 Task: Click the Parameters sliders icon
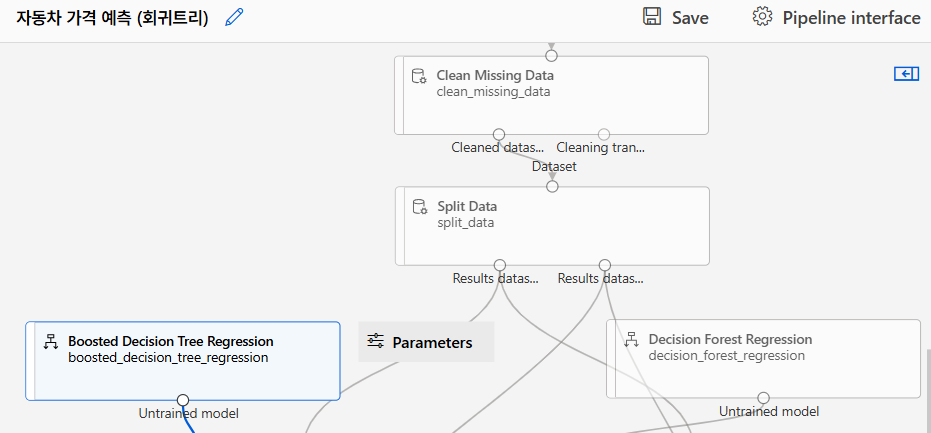[x=375, y=341]
